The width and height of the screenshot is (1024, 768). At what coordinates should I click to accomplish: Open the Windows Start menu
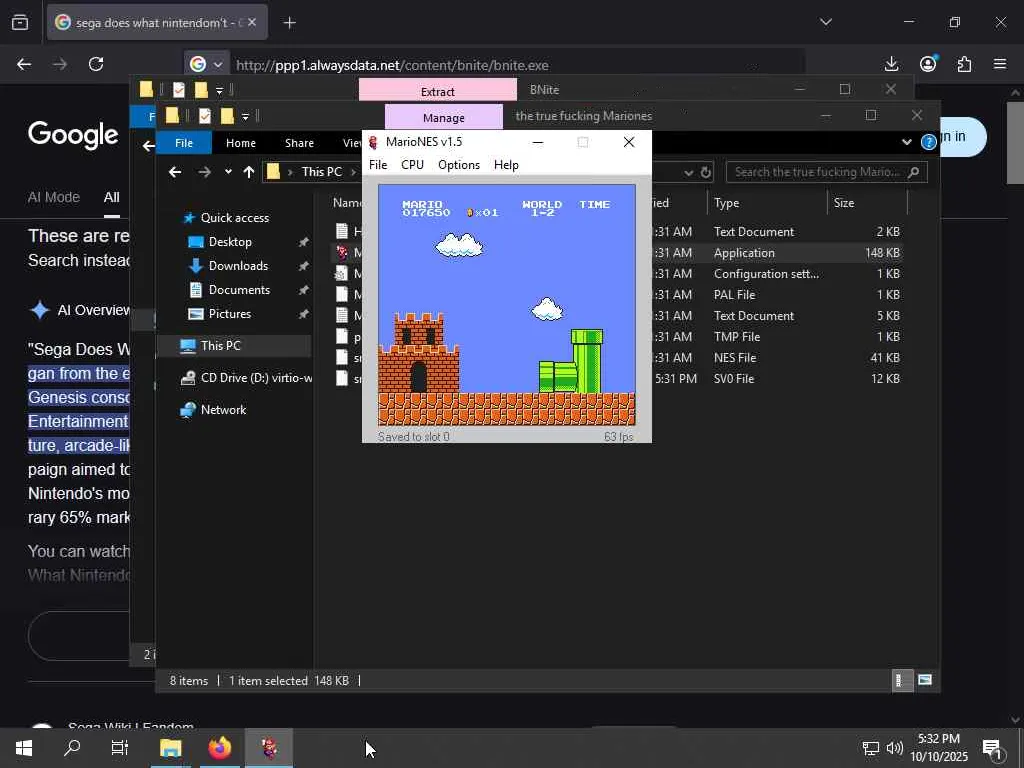point(24,748)
